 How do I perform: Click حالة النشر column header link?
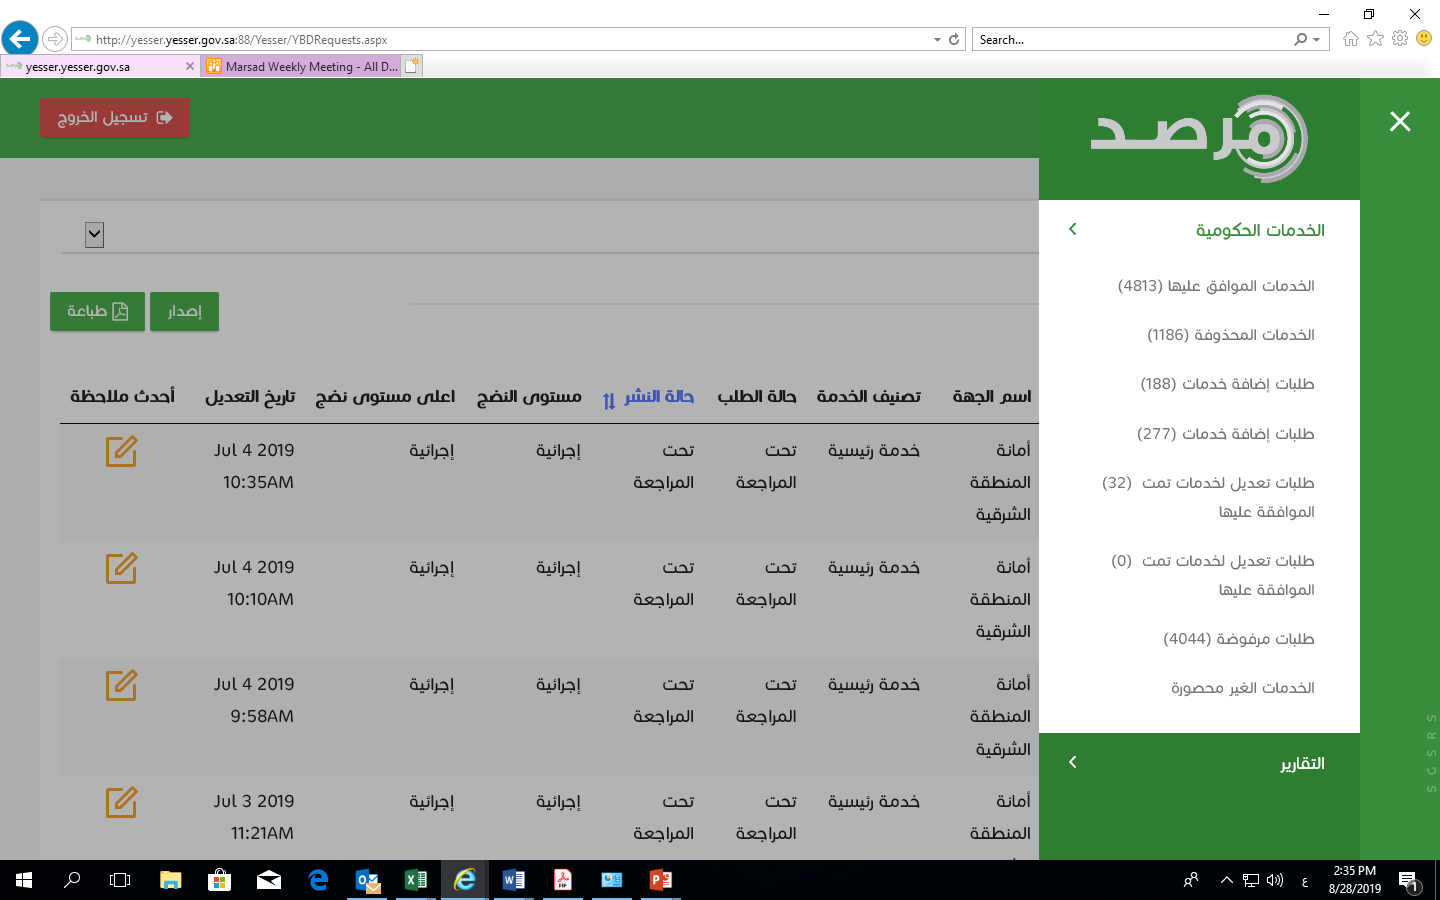point(659,396)
